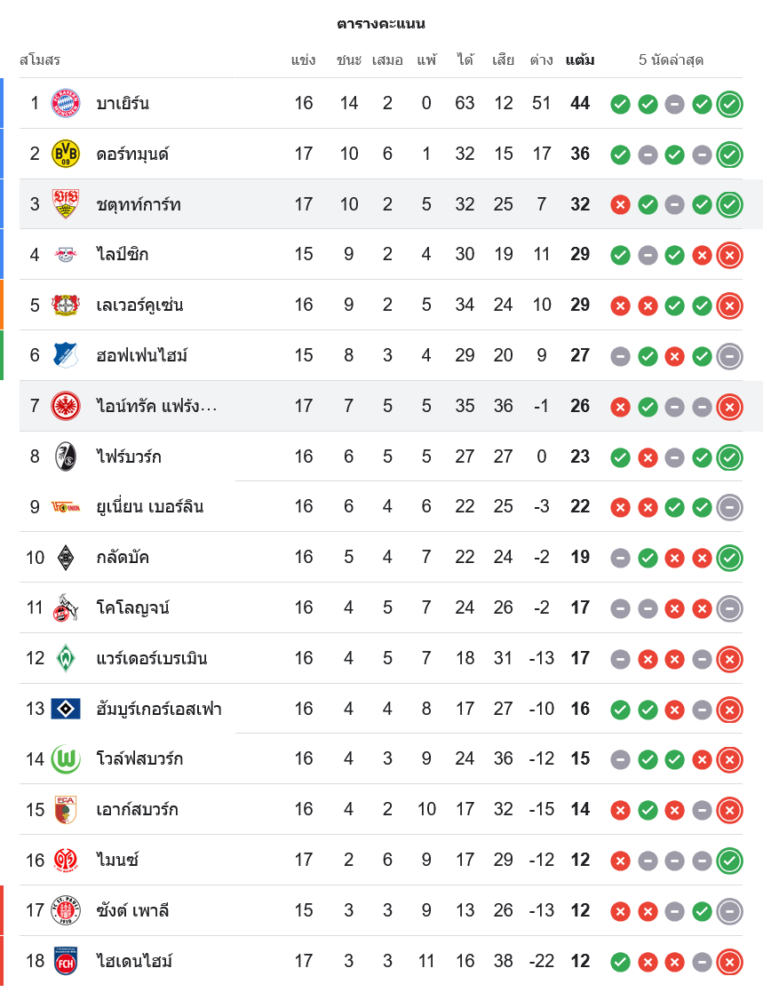Image resolution: width=763 pixels, height=1000 pixels.
Task: Select the VfB Stuttgart crest icon
Action: (65, 204)
